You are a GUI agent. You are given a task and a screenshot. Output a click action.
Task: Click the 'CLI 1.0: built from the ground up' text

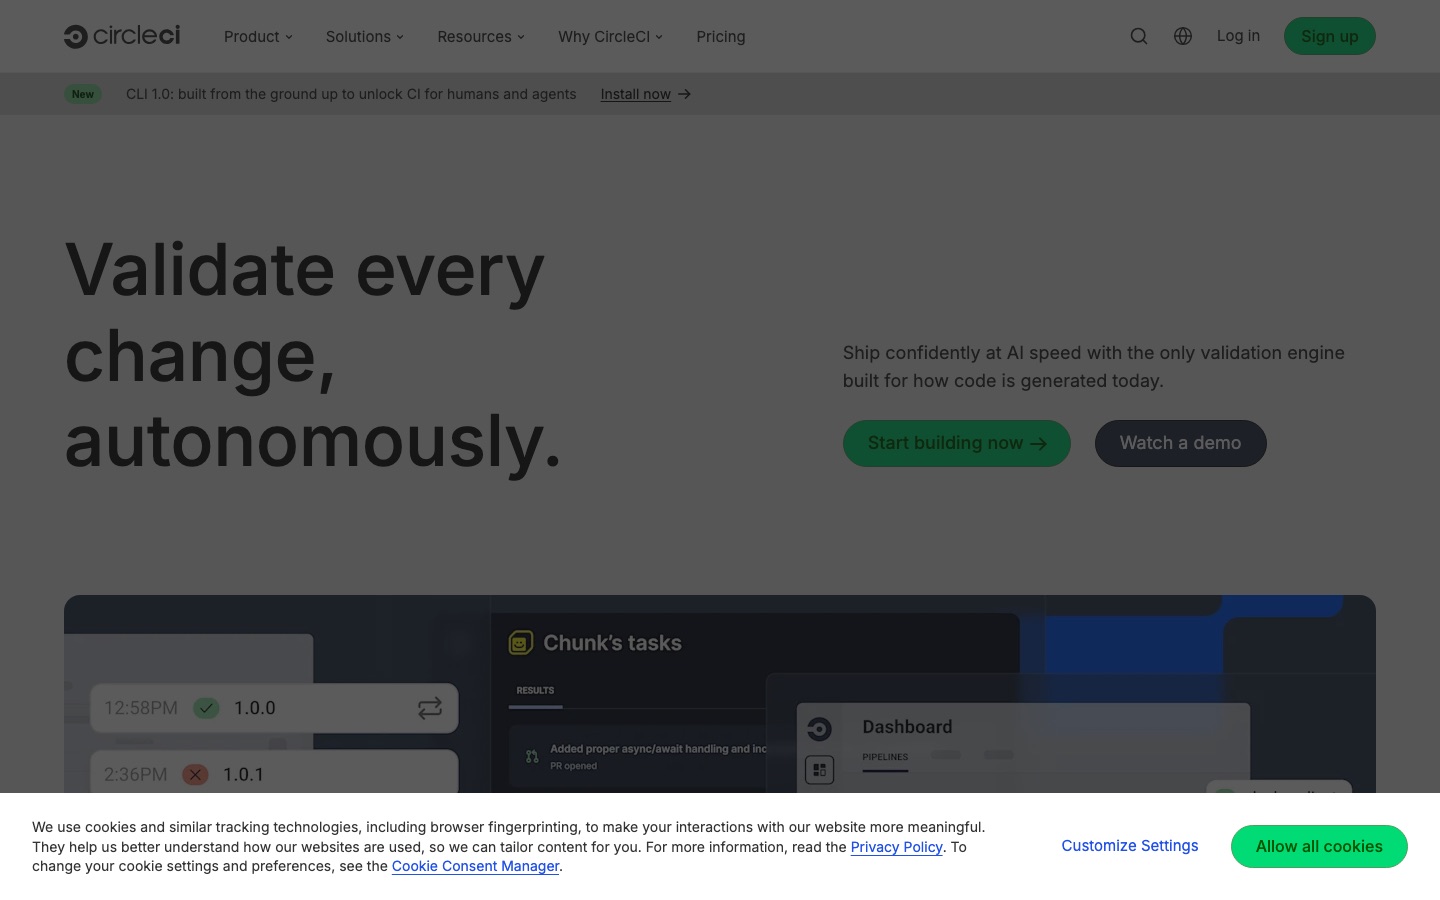point(351,94)
